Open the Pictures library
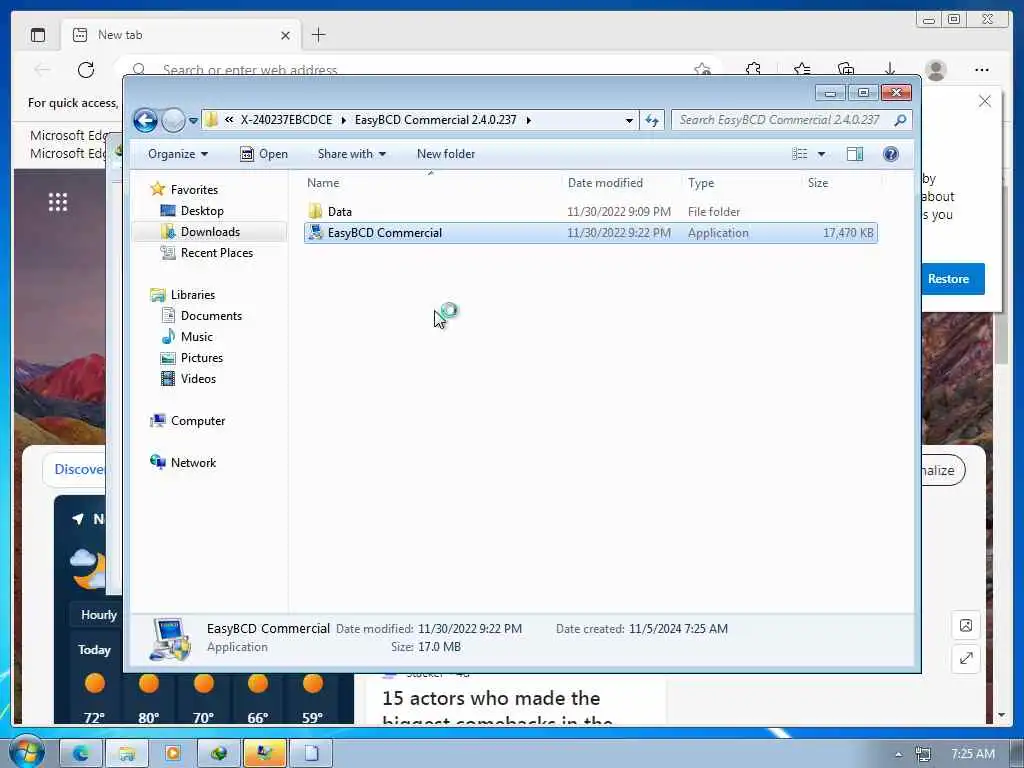 point(202,358)
